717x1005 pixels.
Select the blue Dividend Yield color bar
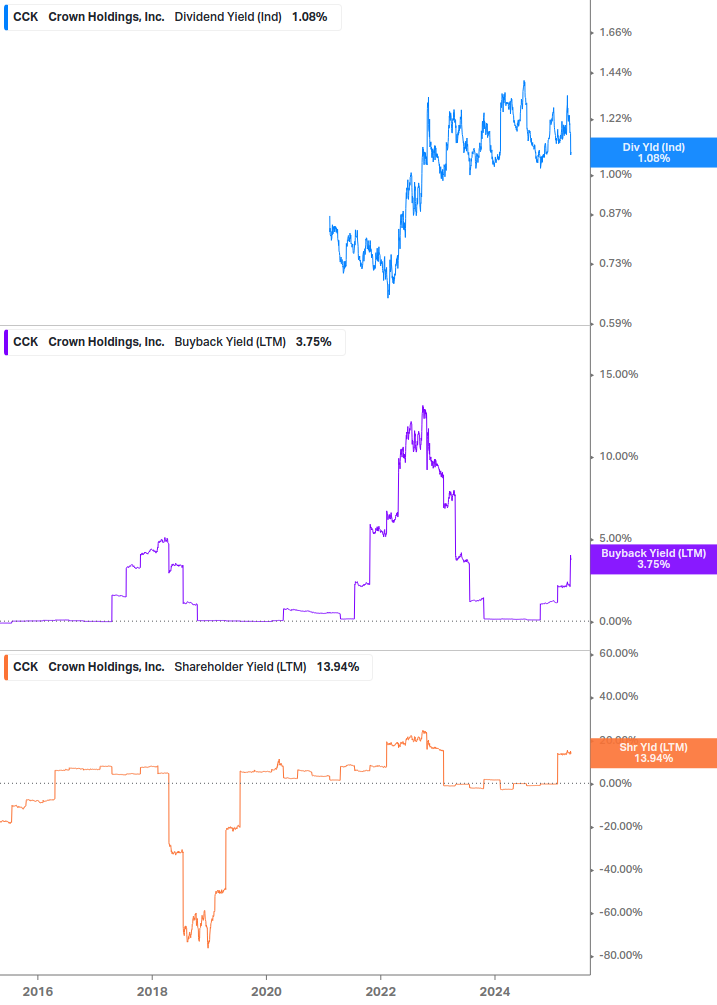(x=6, y=17)
